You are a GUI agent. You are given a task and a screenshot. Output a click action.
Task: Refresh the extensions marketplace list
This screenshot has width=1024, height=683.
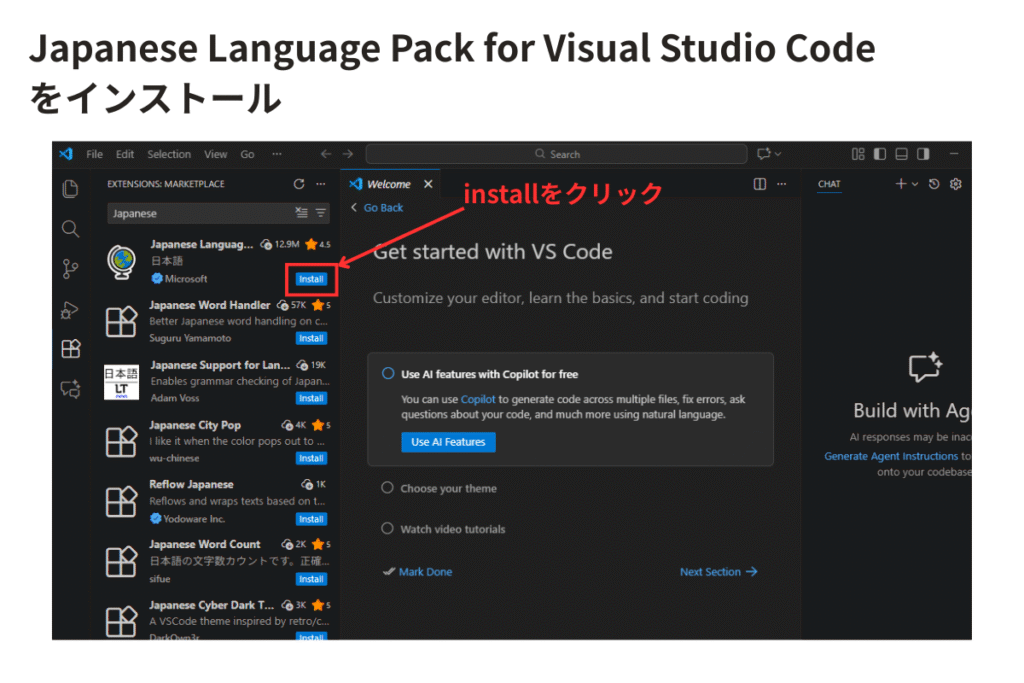[298, 184]
